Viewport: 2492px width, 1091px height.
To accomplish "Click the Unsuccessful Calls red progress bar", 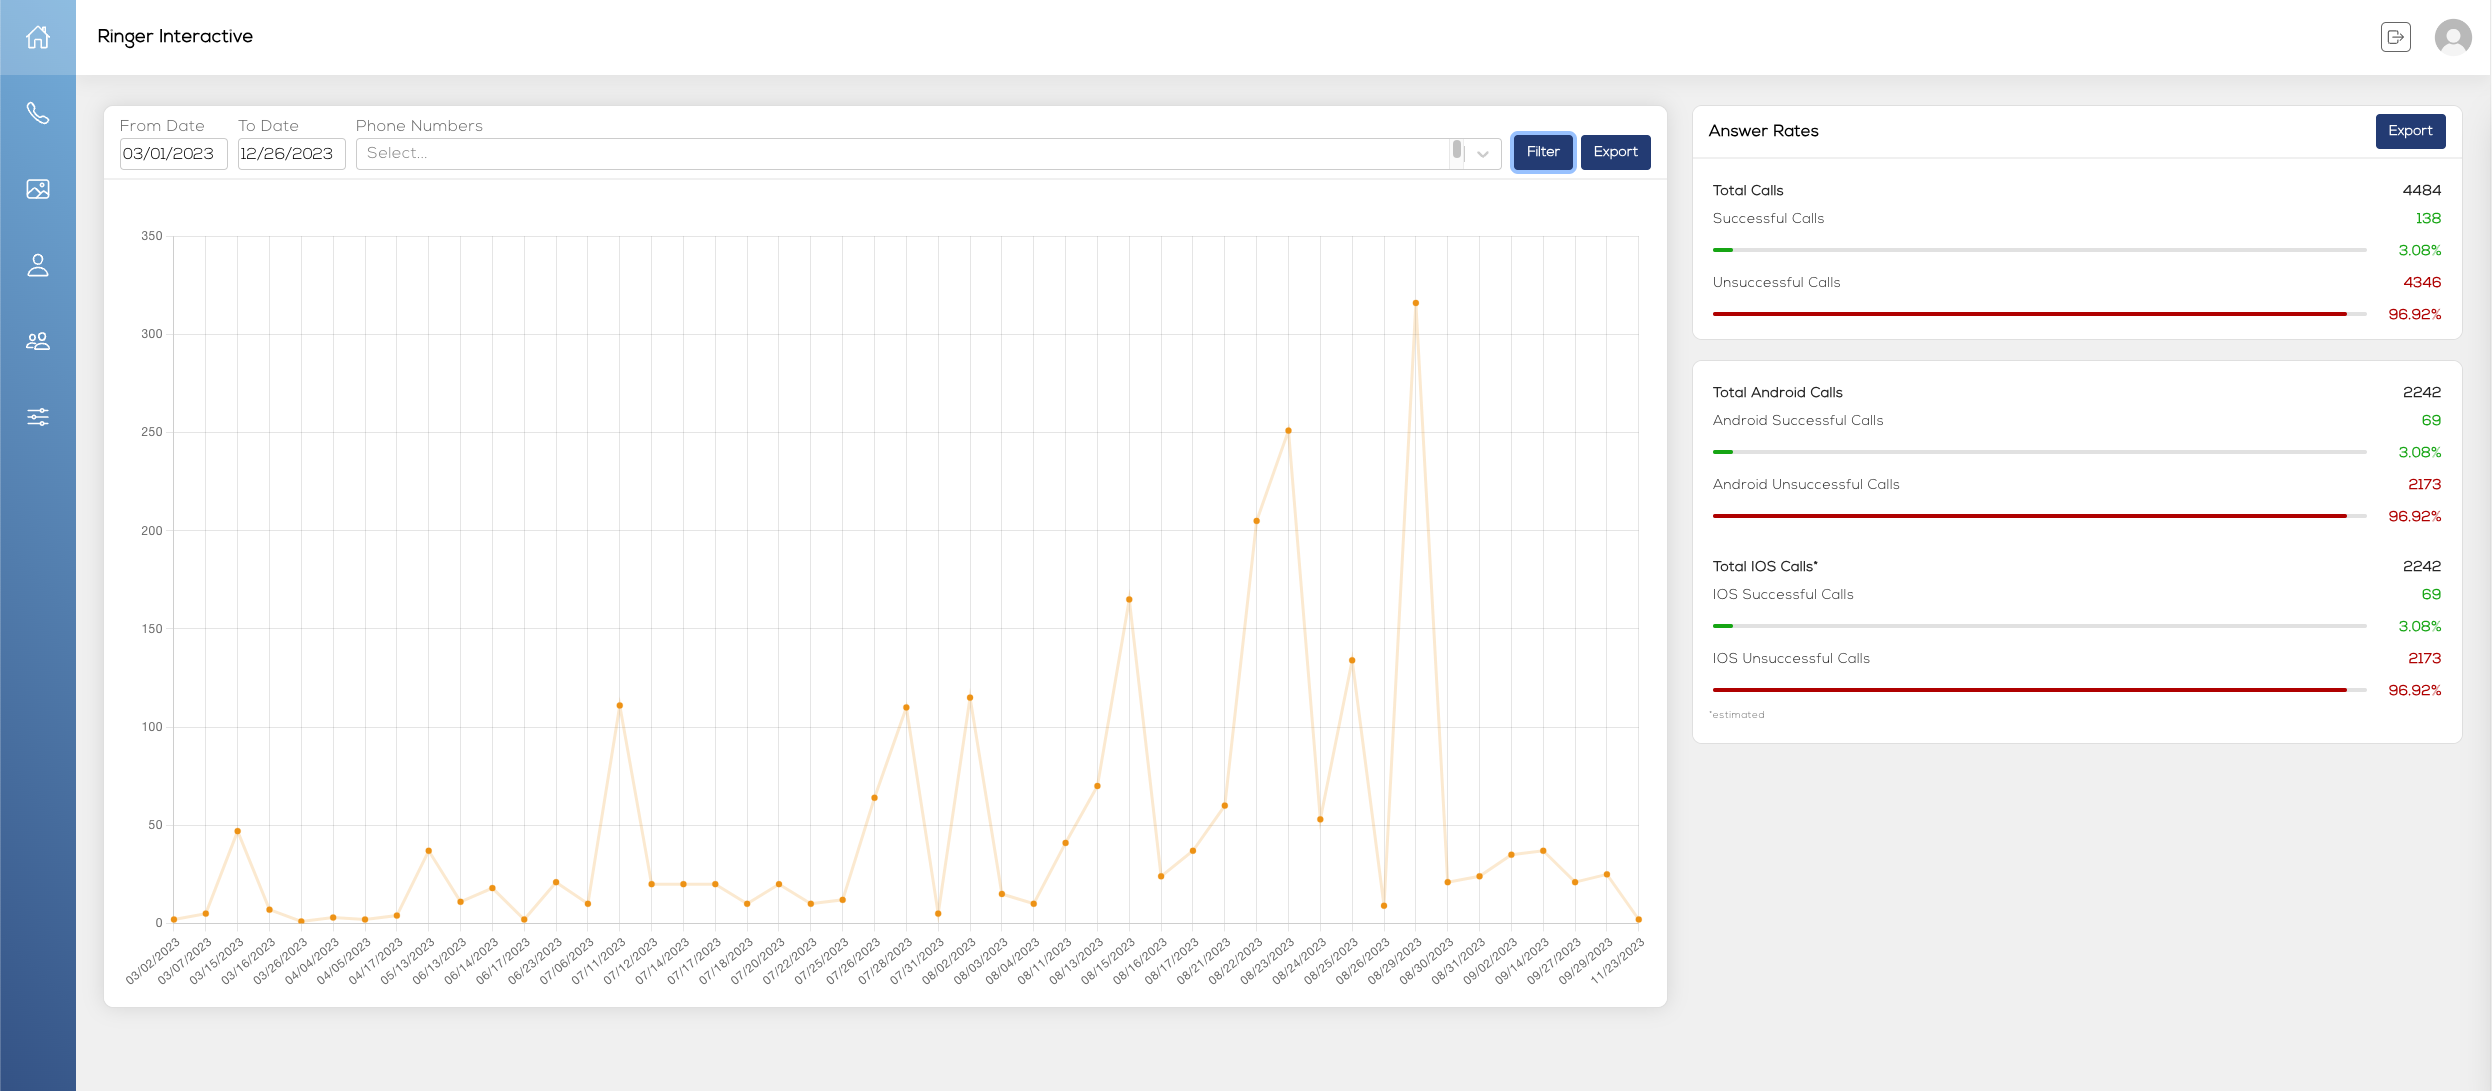I will (x=2030, y=314).
